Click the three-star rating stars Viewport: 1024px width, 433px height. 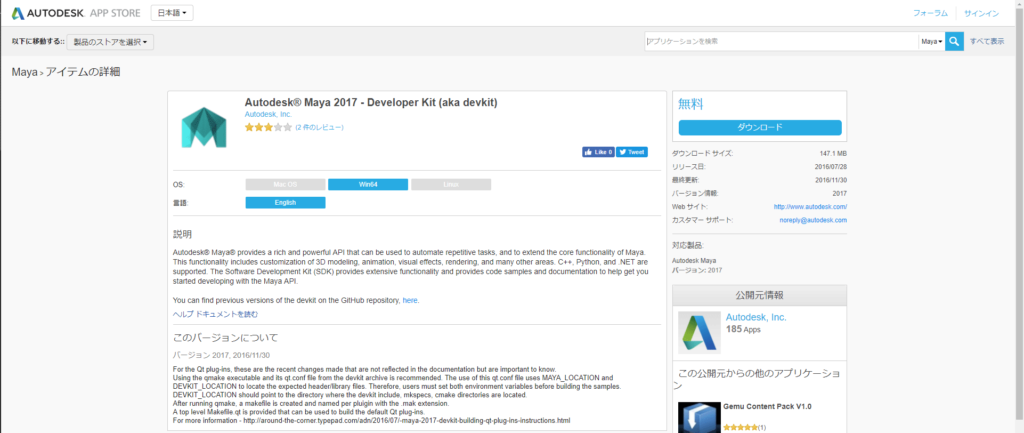click(x=268, y=128)
